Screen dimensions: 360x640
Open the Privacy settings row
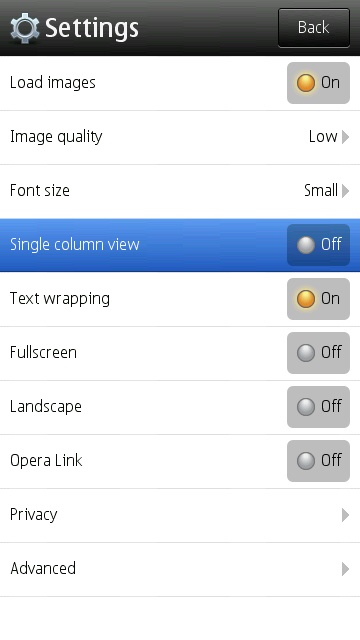tap(180, 516)
